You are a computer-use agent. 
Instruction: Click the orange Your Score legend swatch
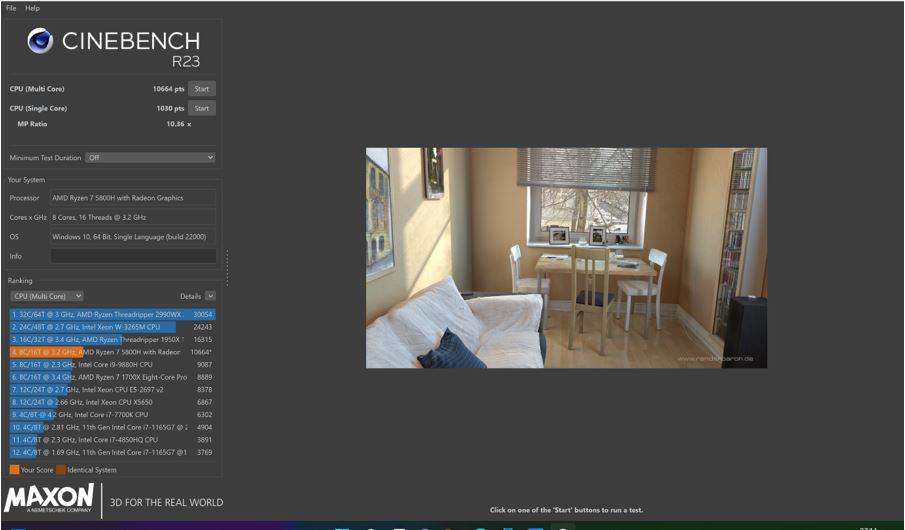pyautogui.click(x=14, y=469)
